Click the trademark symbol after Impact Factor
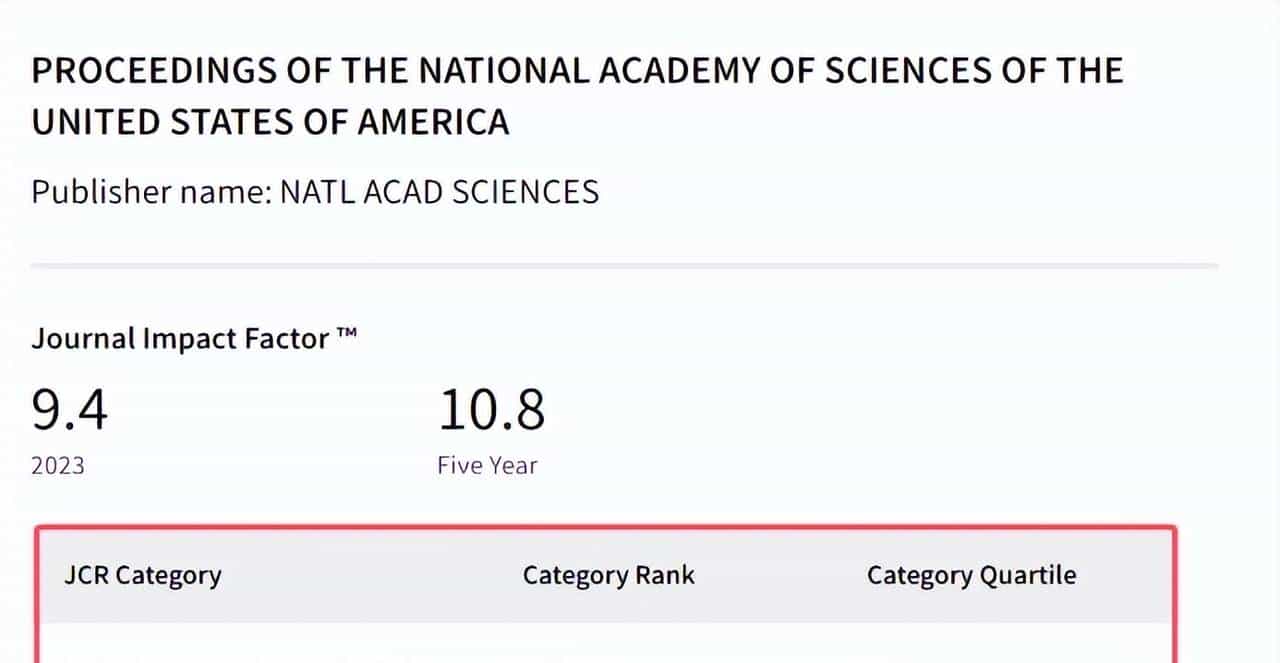Image resolution: width=1280 pixels, height=663 pixels. (x=346, y=336)
